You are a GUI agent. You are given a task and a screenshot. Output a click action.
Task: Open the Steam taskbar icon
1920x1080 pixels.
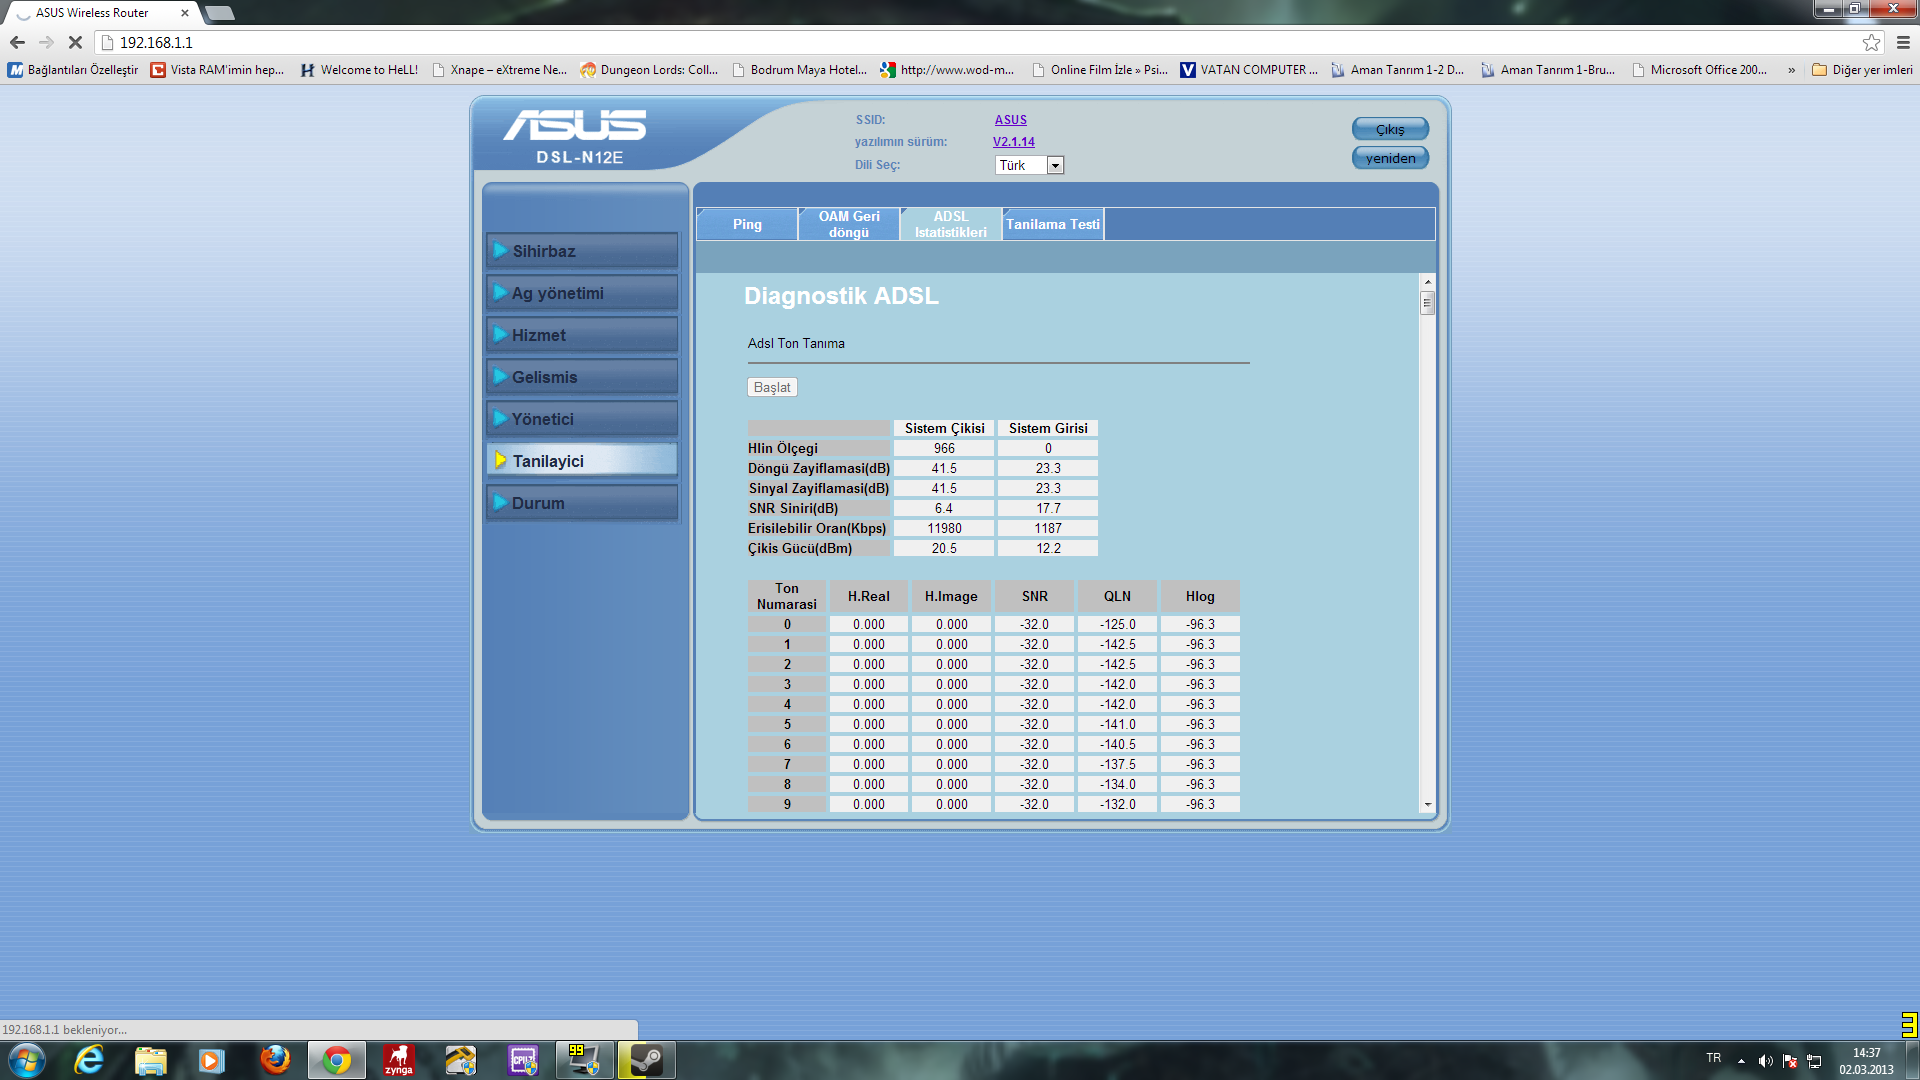[x=647, y=1060]
